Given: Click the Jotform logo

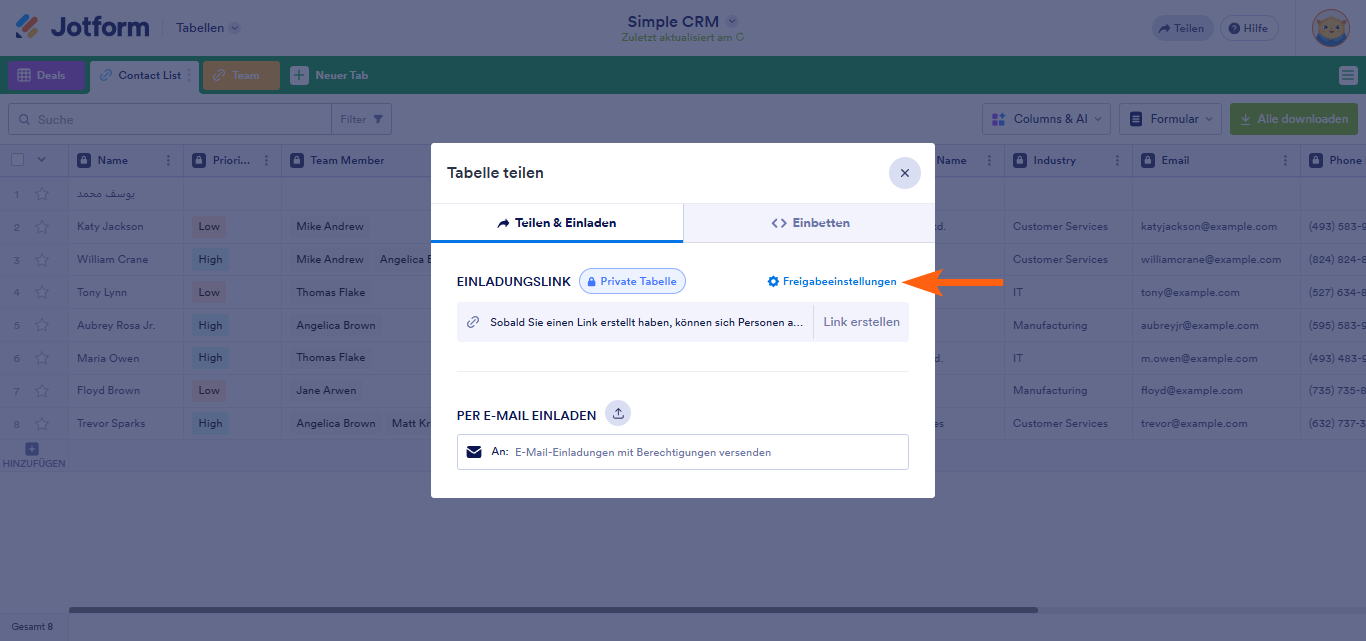Looking at the screenshot, I should pos(82,28).
